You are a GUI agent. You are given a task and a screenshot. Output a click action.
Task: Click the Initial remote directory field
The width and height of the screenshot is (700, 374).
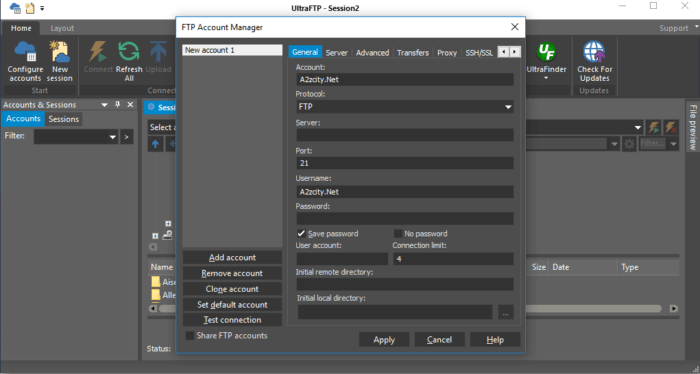click(405, 284)
